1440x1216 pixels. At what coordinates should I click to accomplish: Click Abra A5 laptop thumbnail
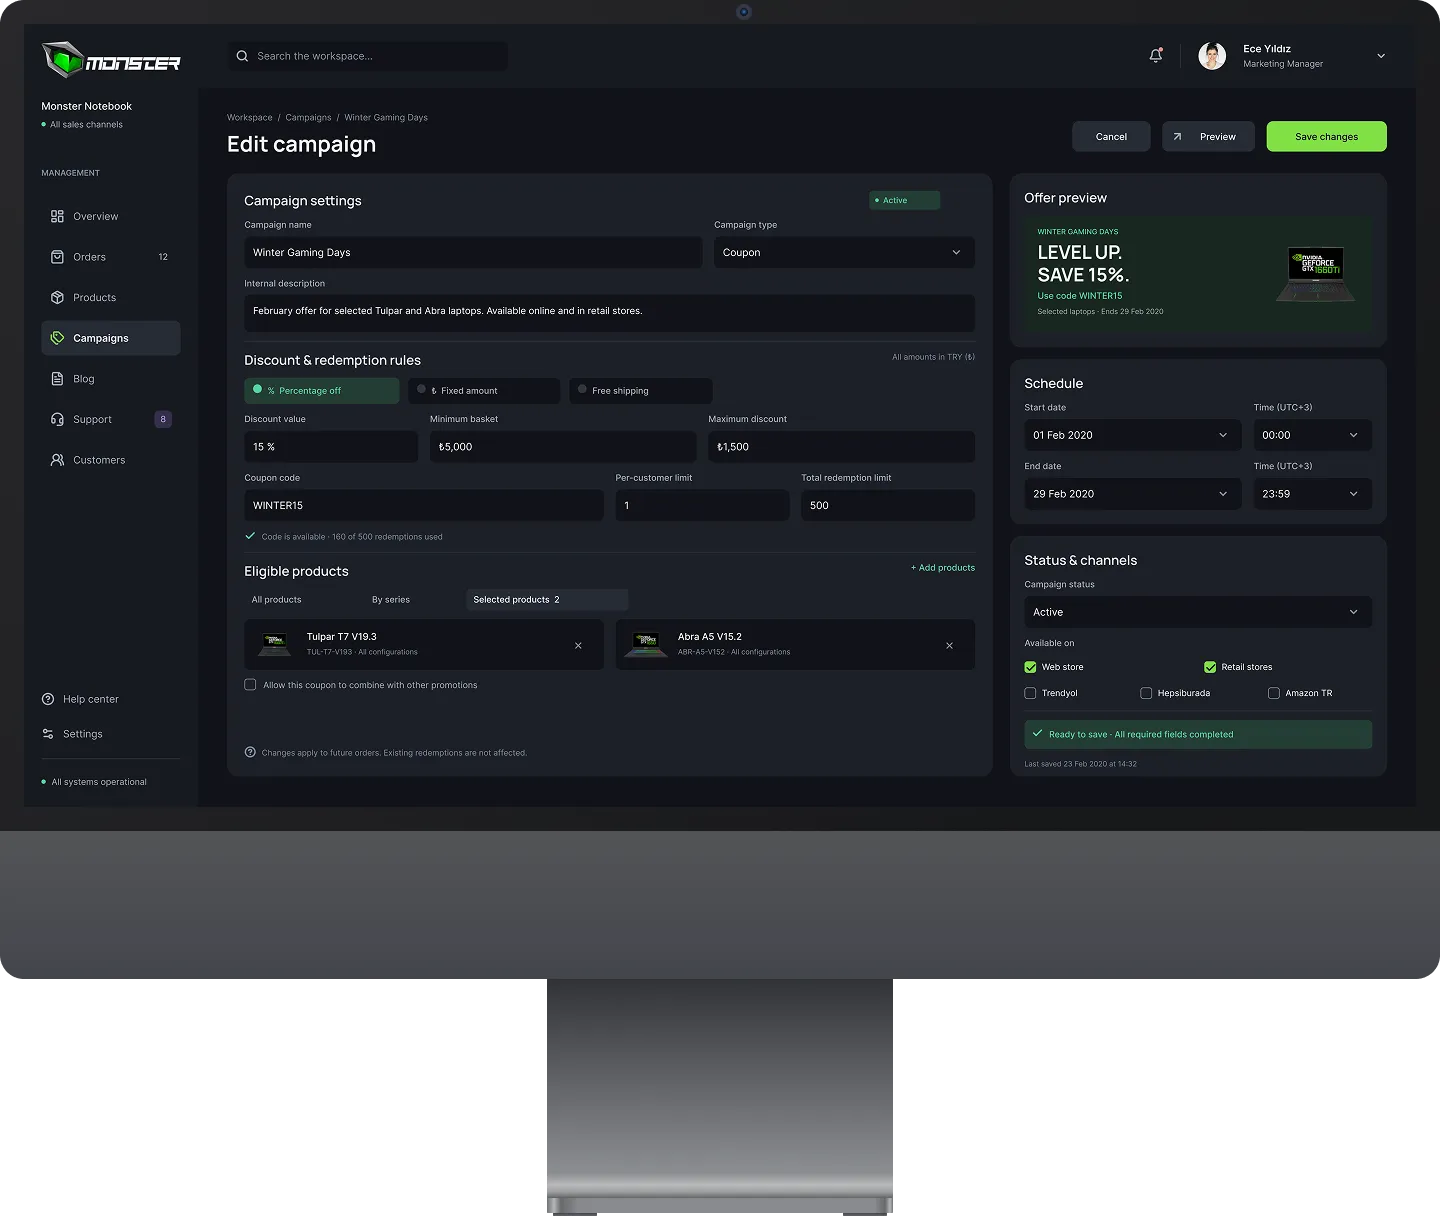pos(646,644)
